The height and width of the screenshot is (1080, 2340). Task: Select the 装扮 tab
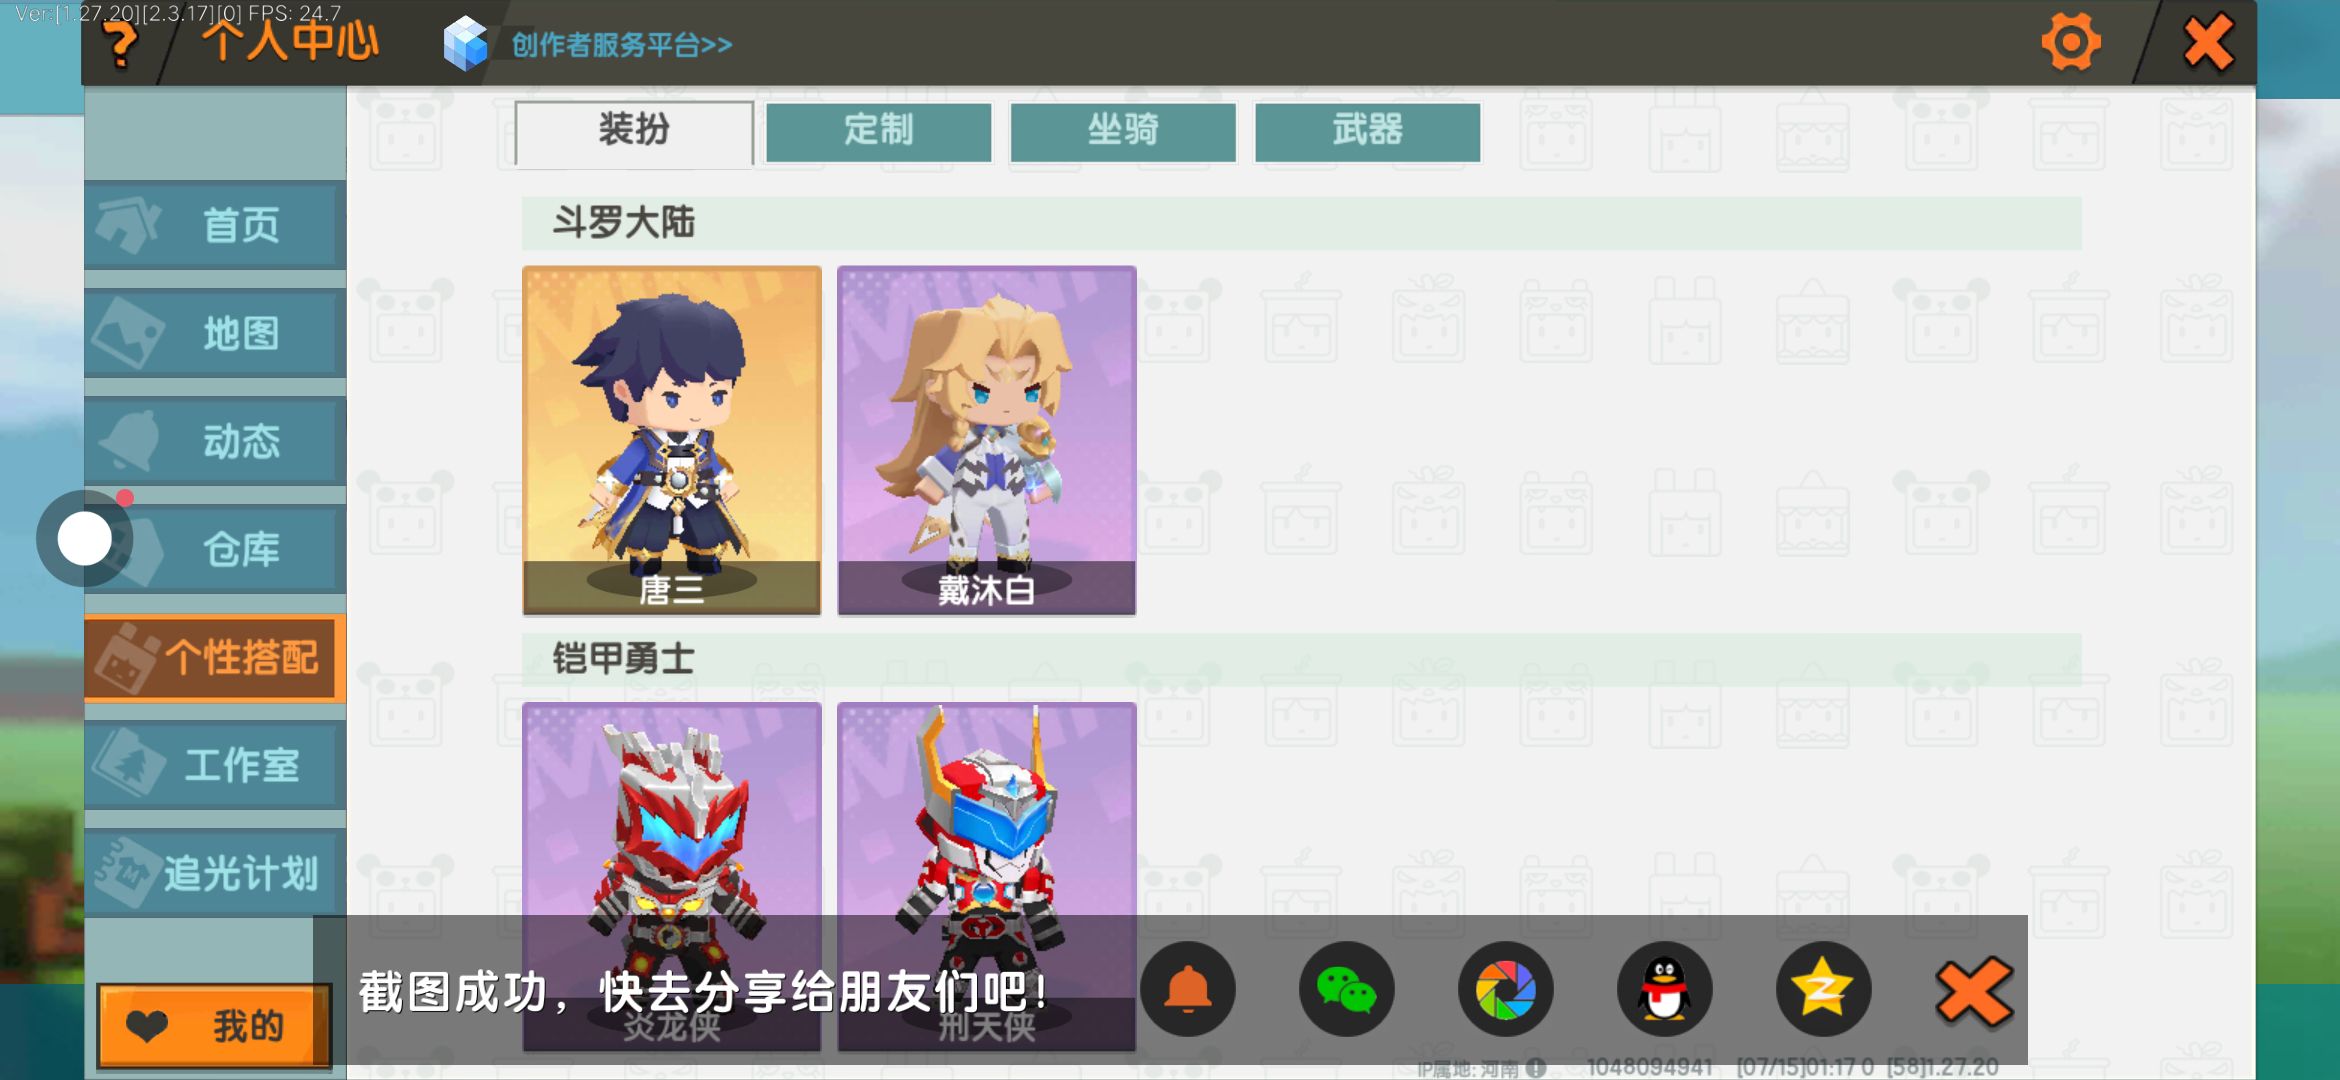tap(634, 132)
